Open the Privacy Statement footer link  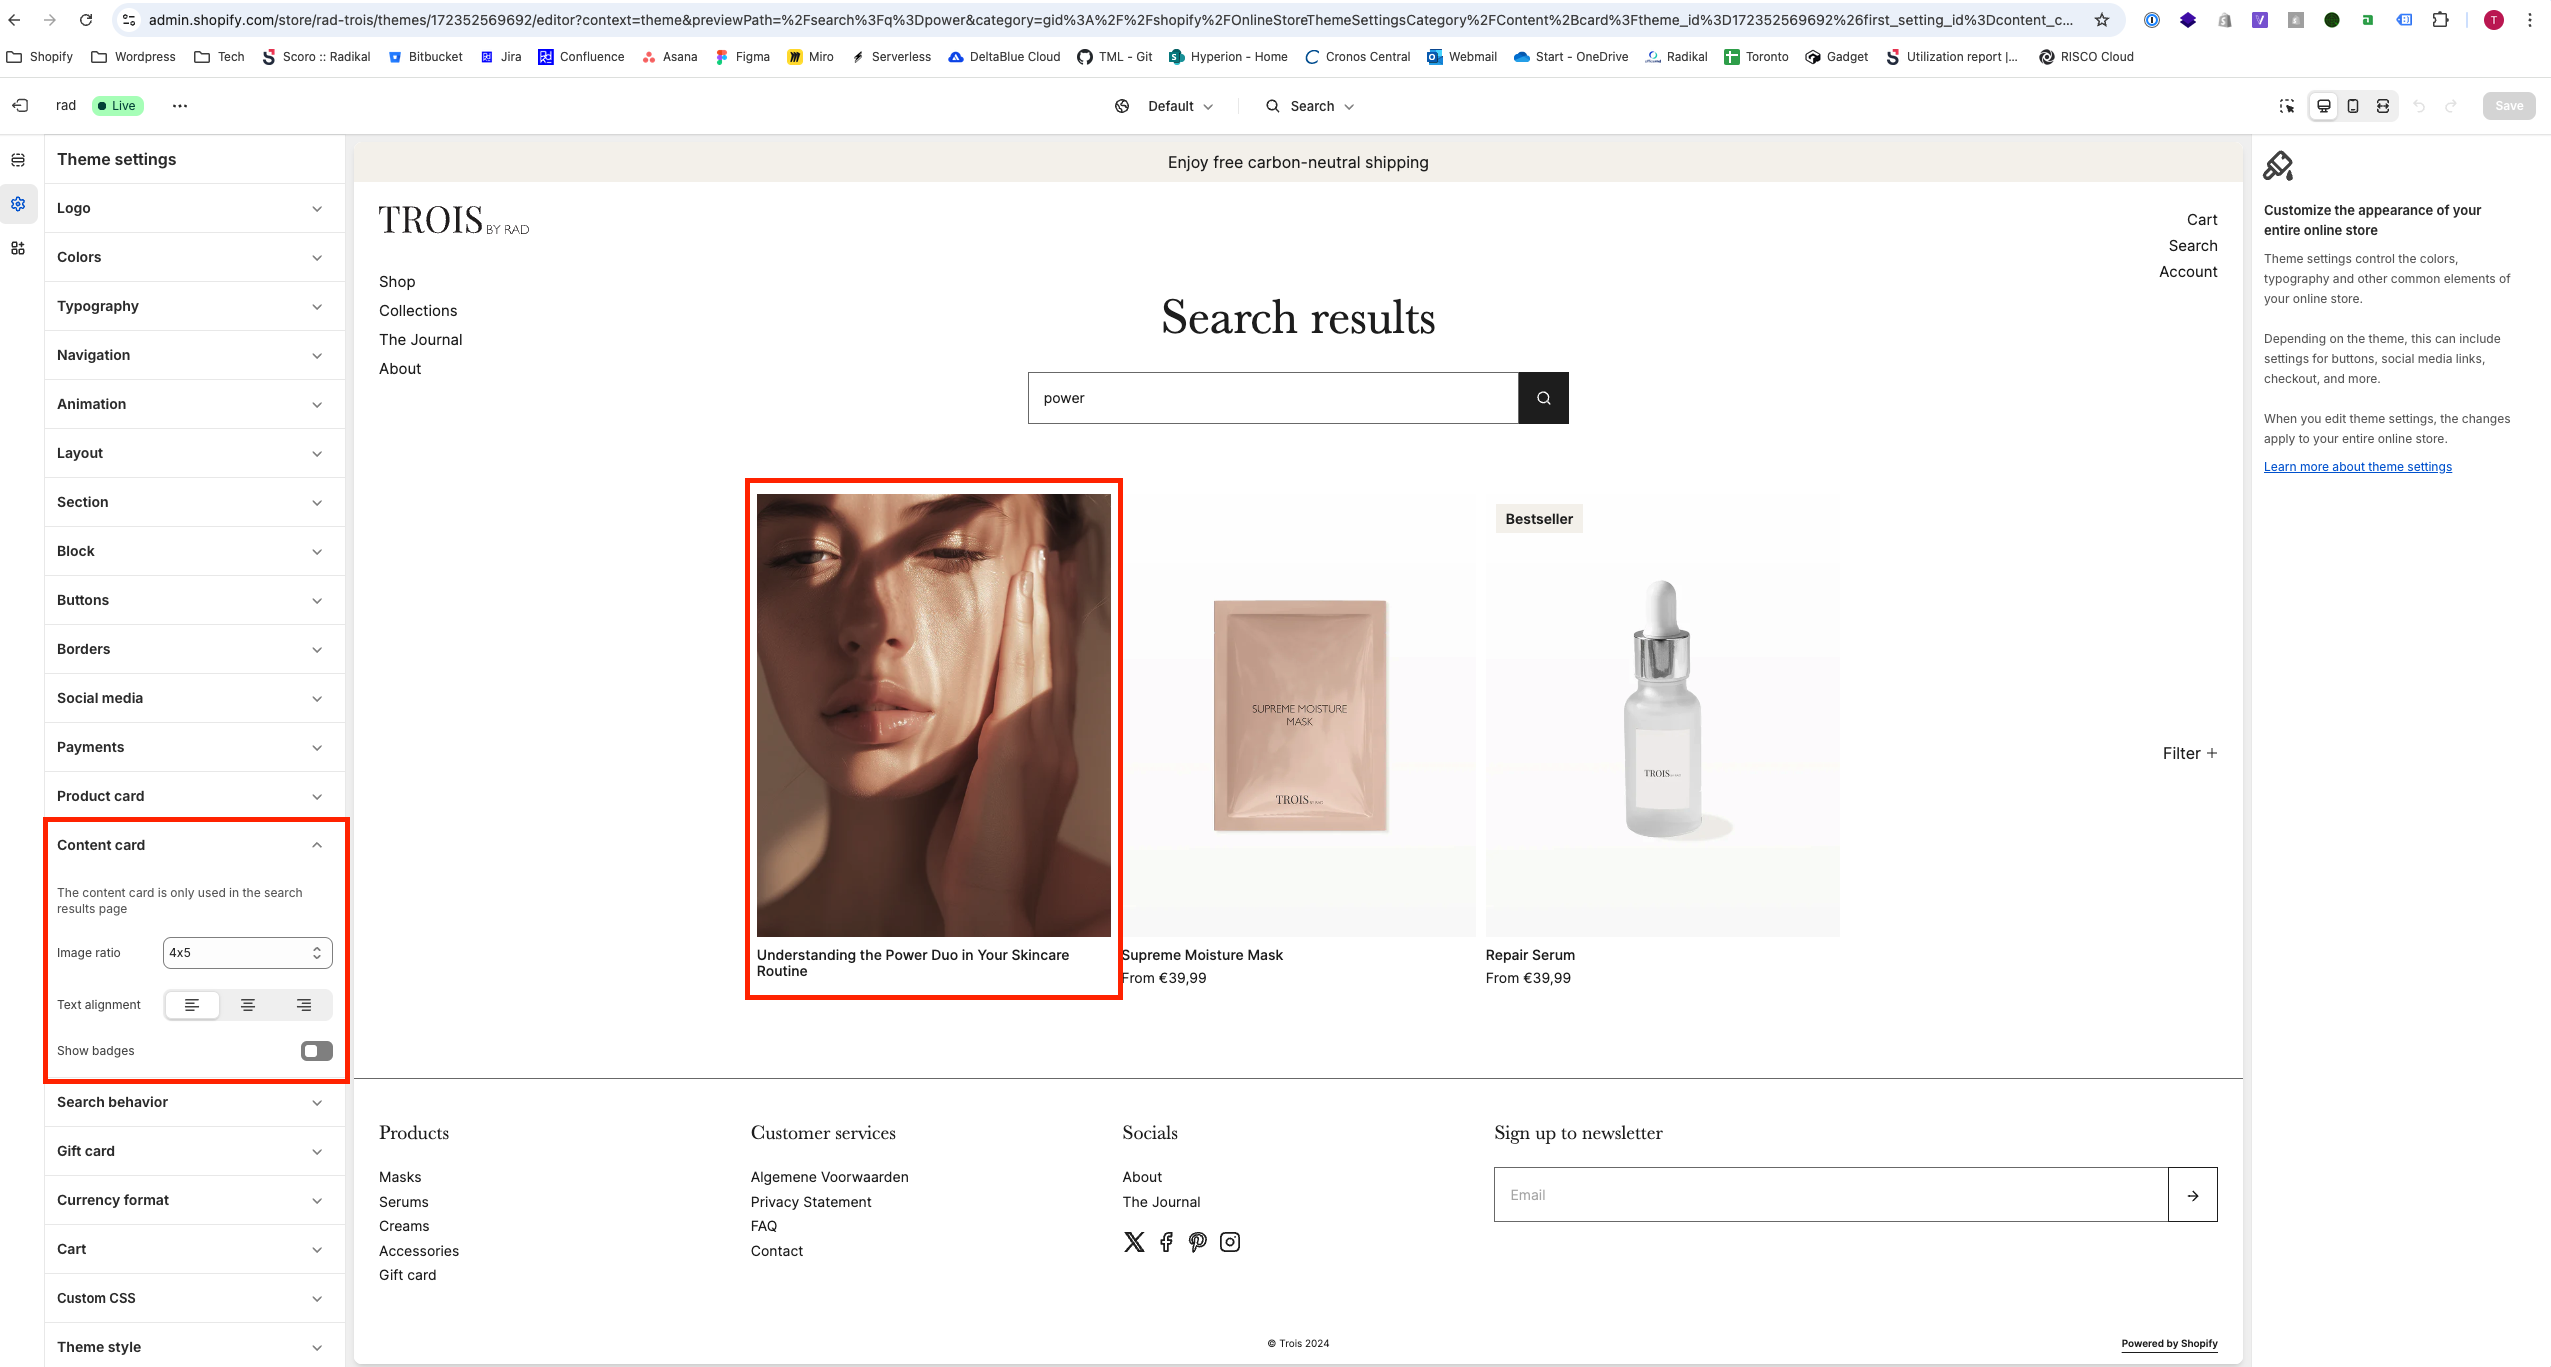click(811, 1202)
